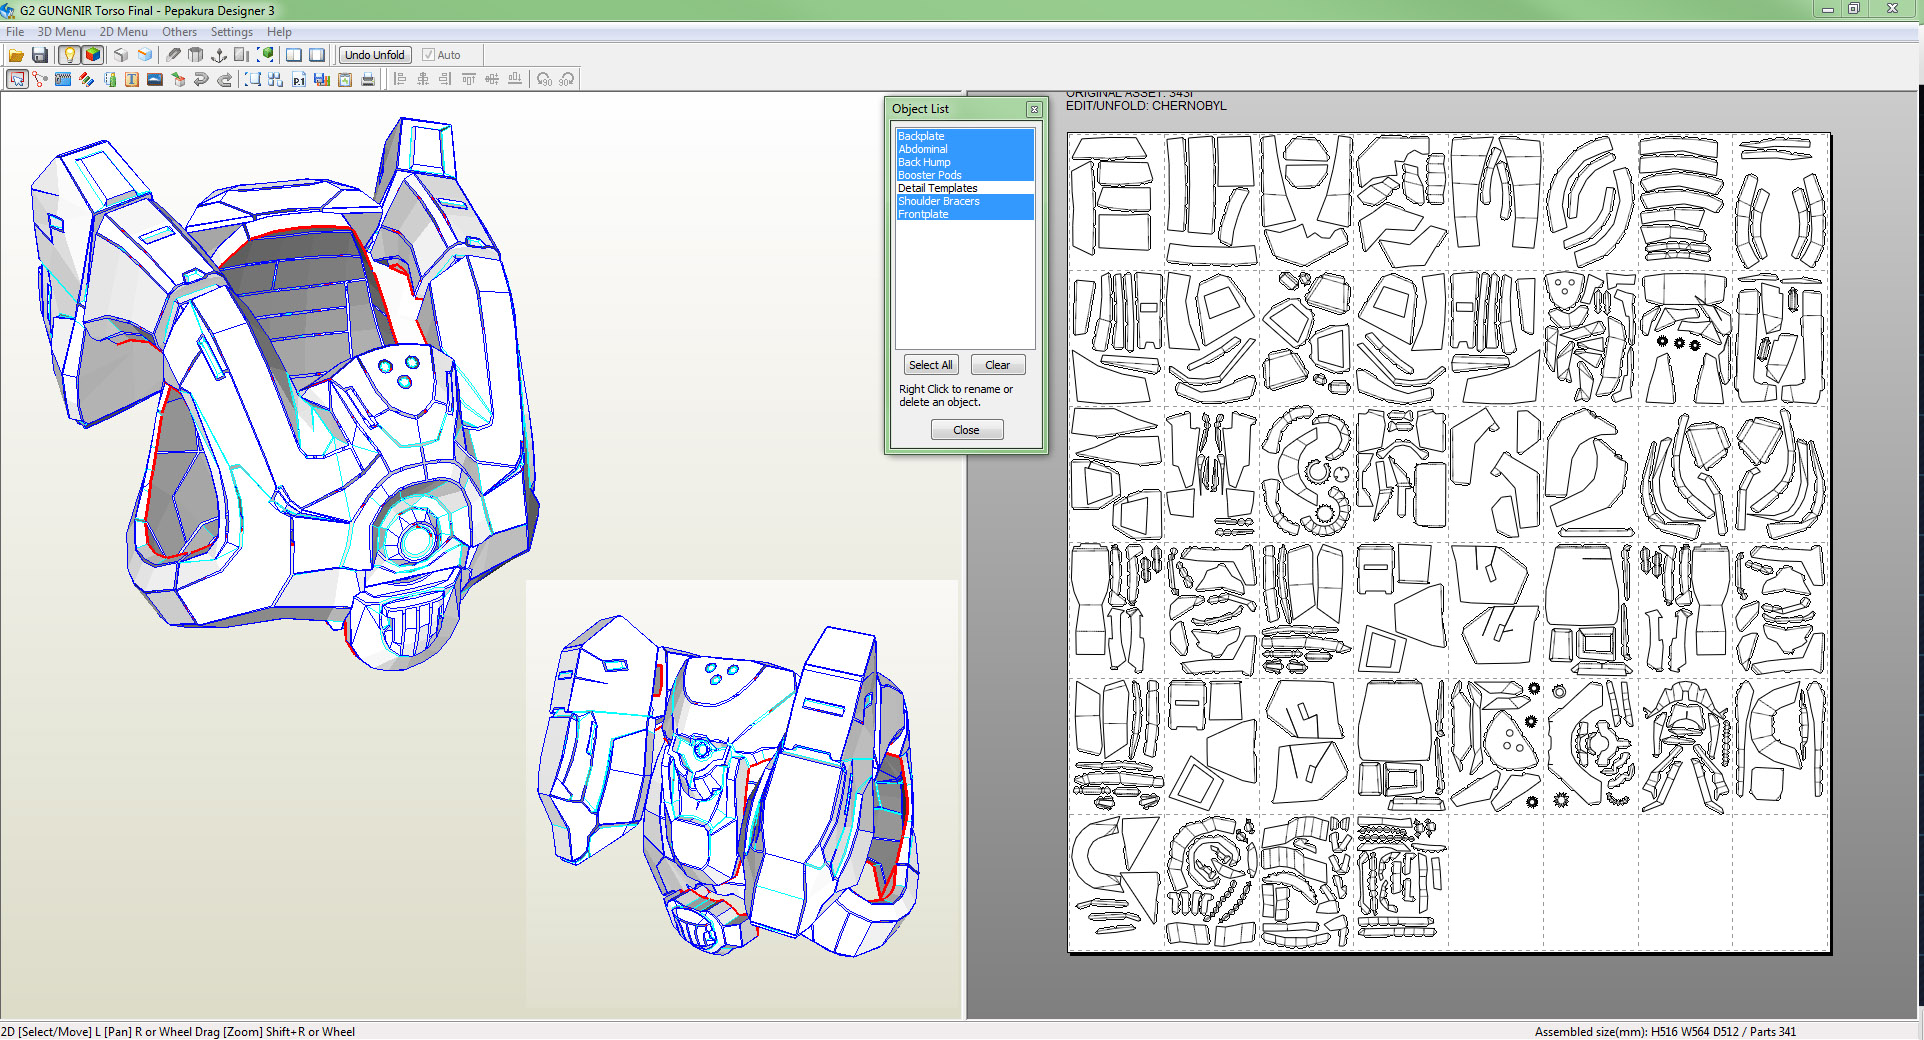Click the align vertical middle icon
Viewport: 1924px width, 1040px height.
click(x=492, y=79)
